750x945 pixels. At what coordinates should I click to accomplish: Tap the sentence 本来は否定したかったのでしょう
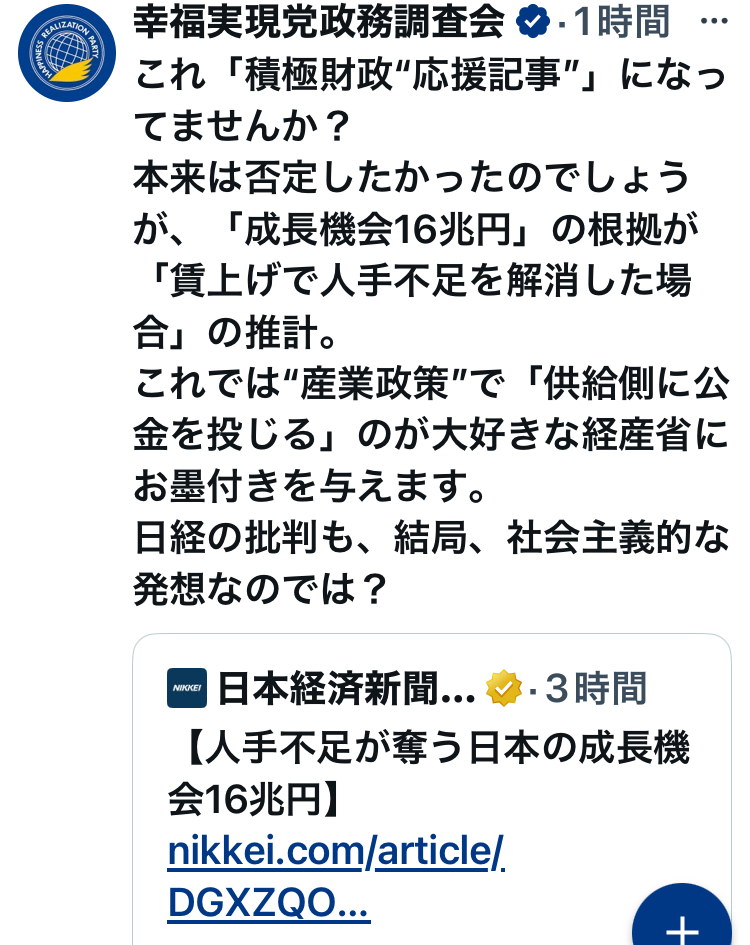point(410,180)
